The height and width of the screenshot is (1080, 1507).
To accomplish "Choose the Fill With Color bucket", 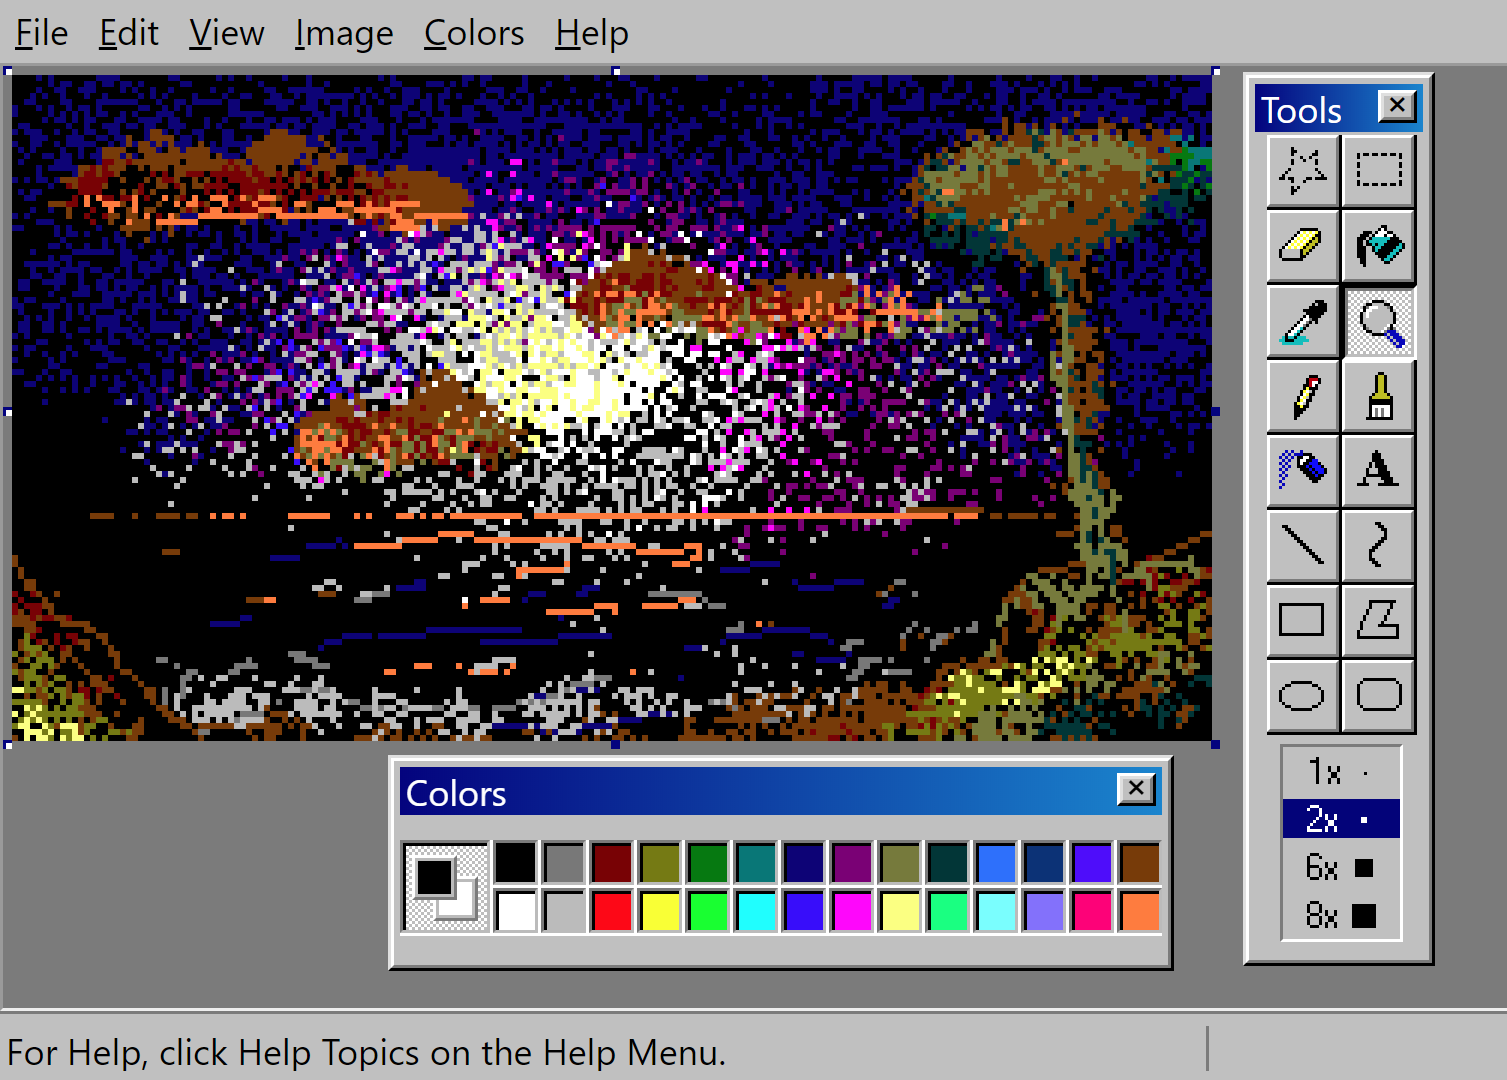I will (x=1378, y=246).
